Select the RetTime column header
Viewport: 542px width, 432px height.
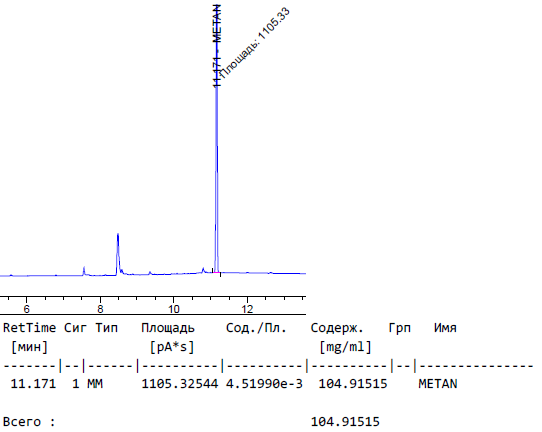point(30,328)
